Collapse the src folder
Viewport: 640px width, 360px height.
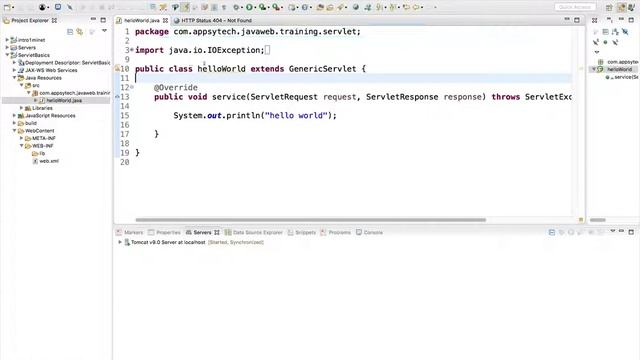22,85
